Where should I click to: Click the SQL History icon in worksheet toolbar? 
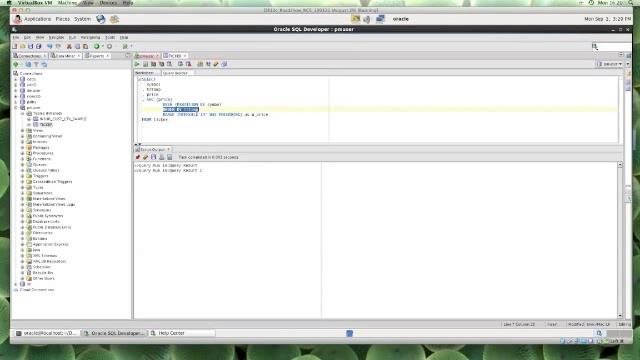[224, 64]
